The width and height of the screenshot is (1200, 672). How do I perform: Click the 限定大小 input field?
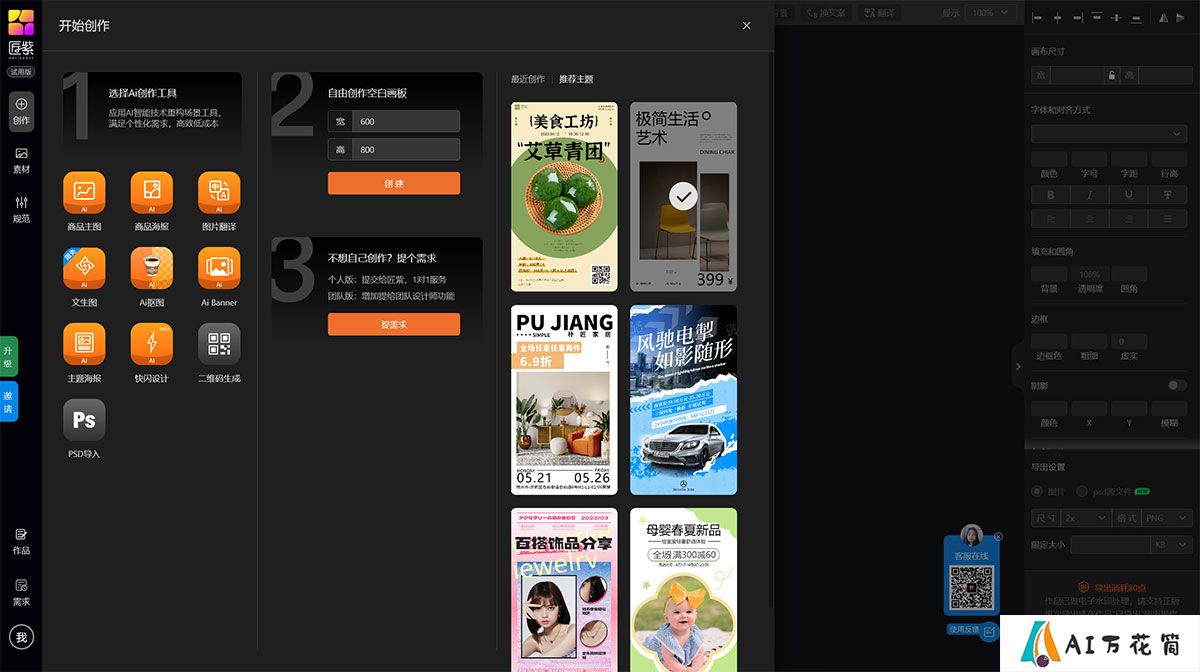coord(1110,545)
